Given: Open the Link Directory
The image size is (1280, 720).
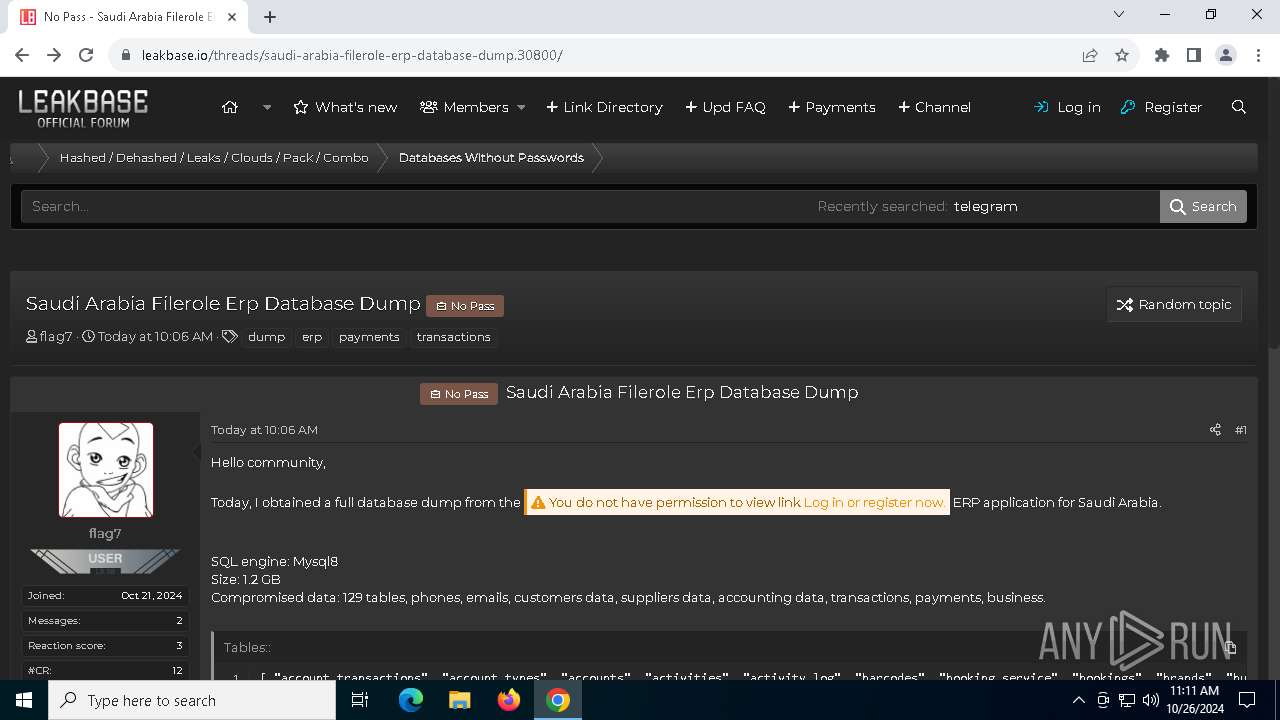Looking at the screenshot, I should pos(604,107).
